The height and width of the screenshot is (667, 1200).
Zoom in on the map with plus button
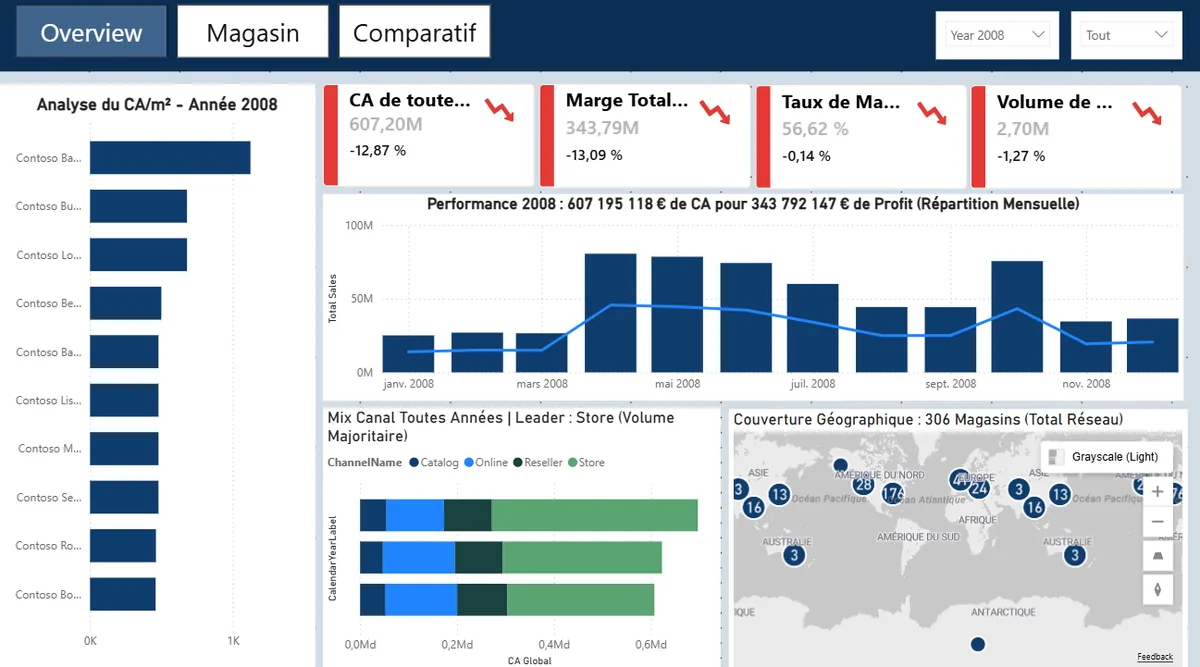1157,492
